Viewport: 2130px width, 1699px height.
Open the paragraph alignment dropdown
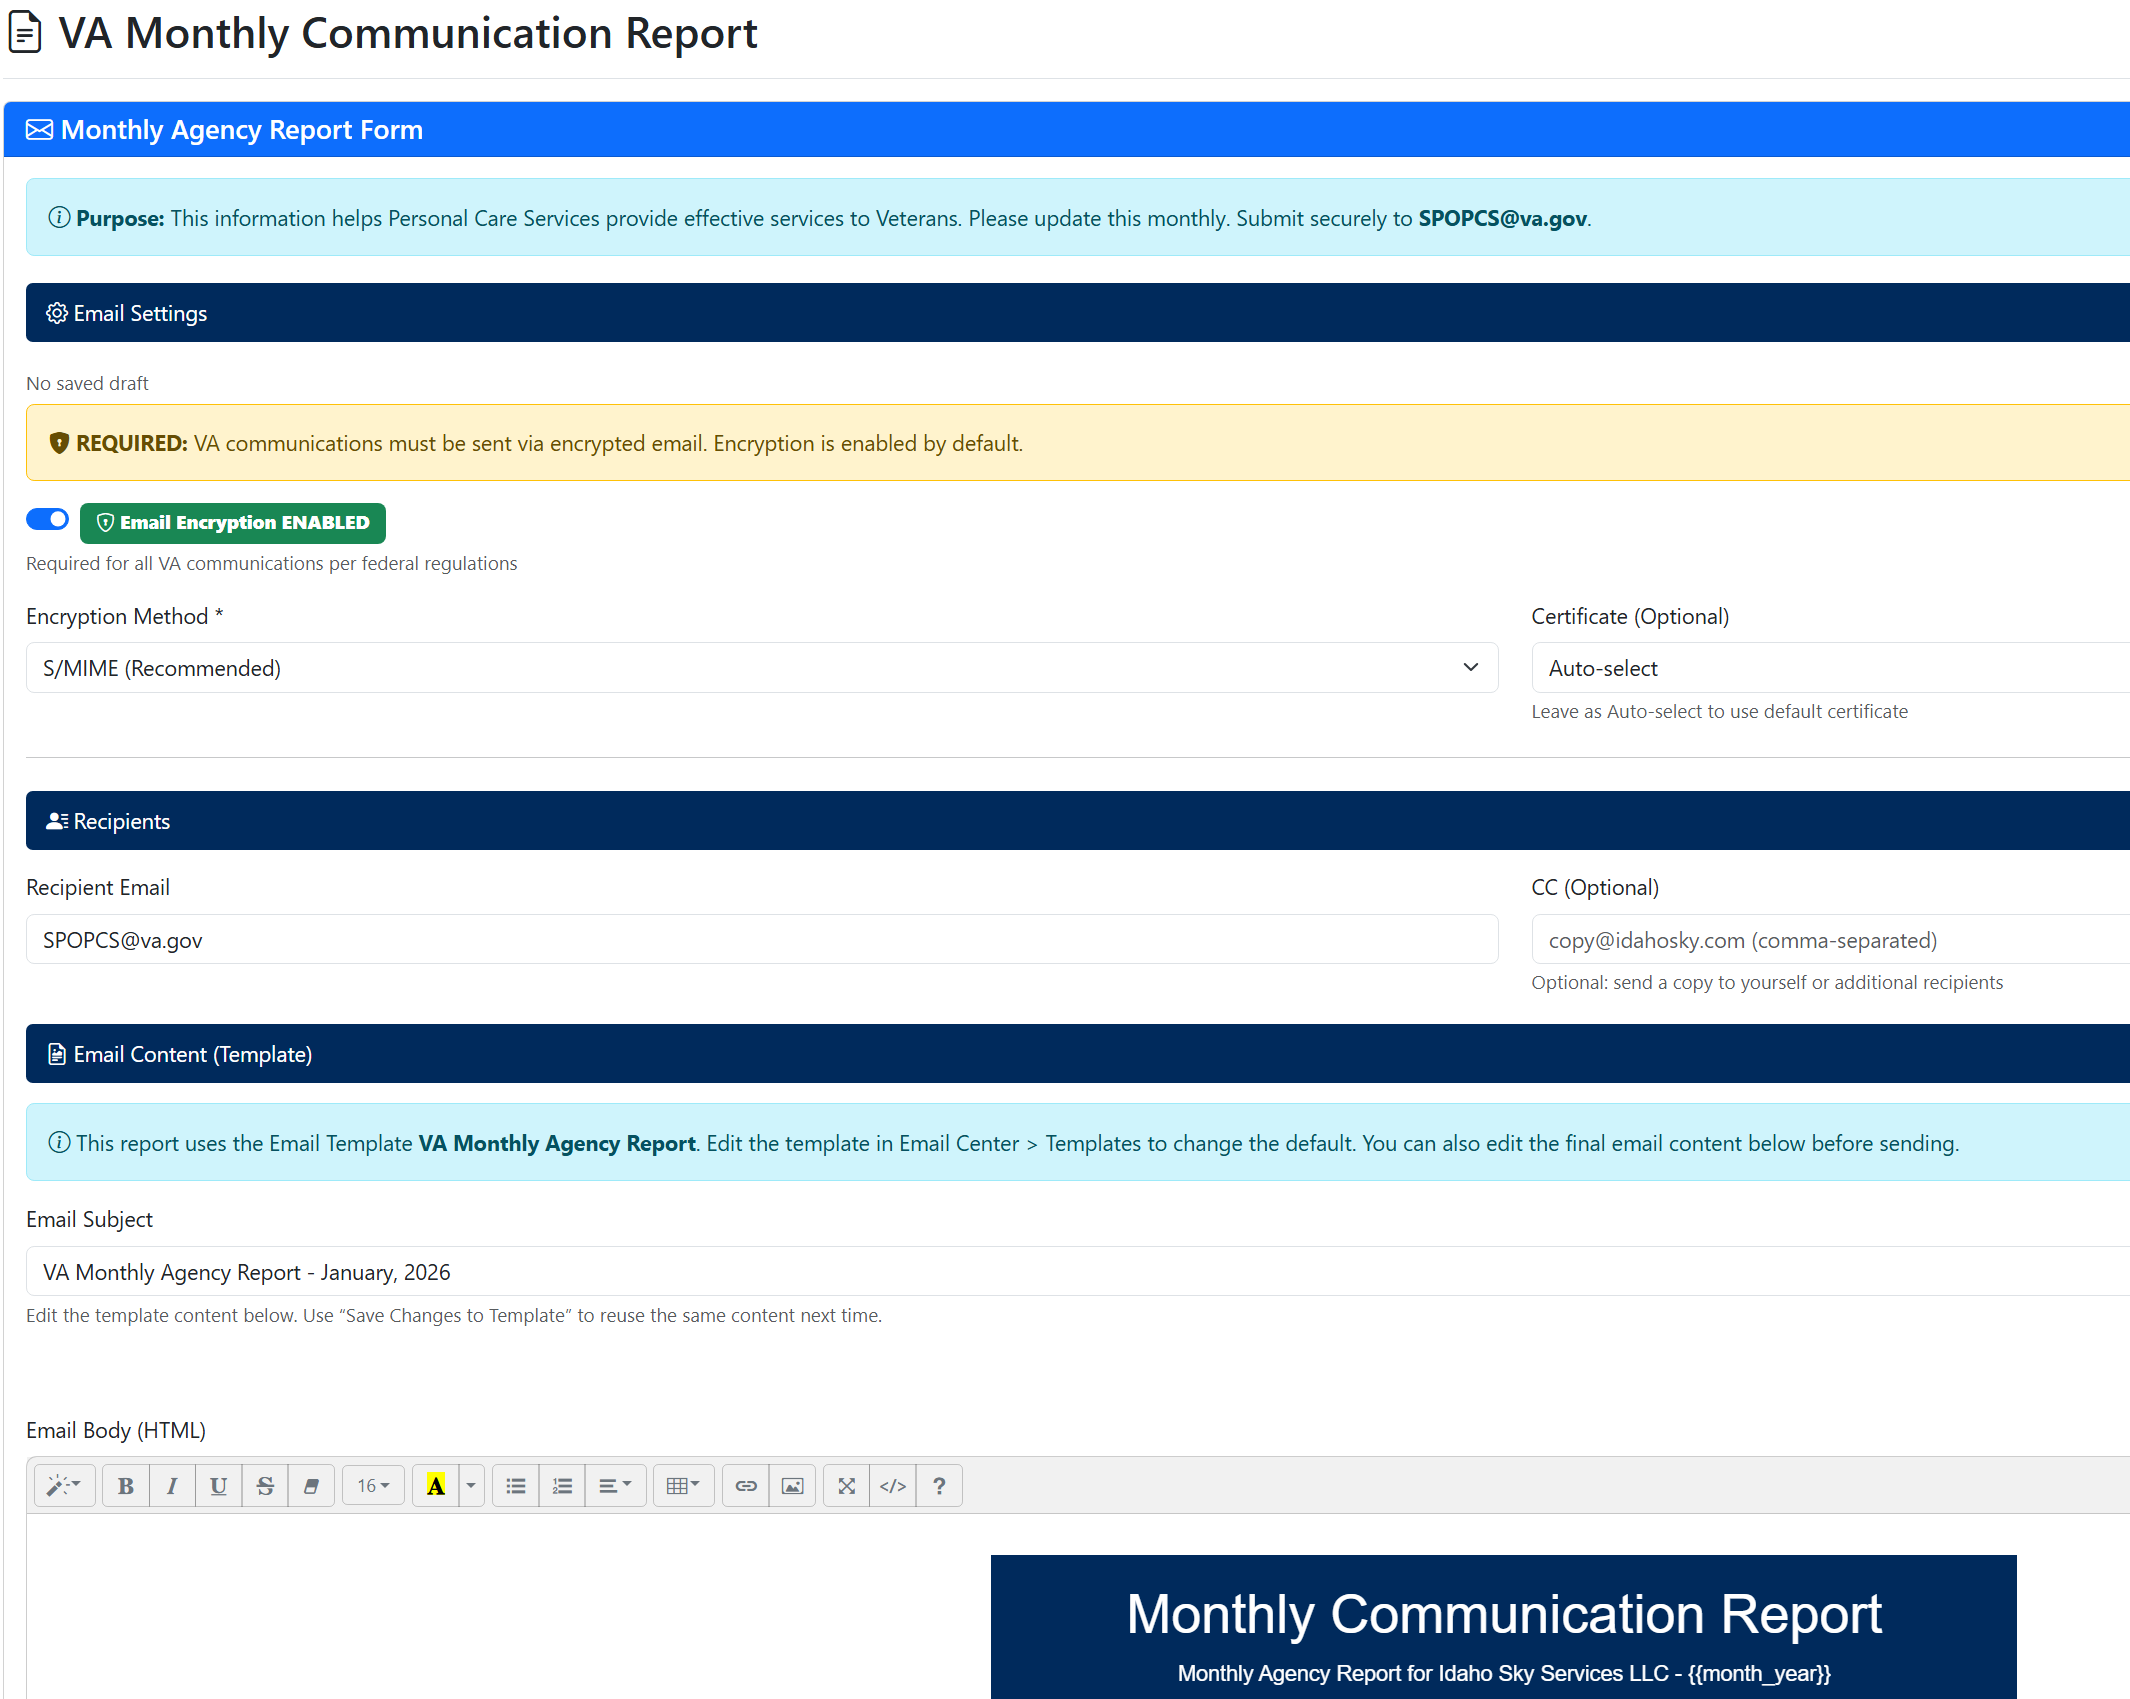(615, 1485)
